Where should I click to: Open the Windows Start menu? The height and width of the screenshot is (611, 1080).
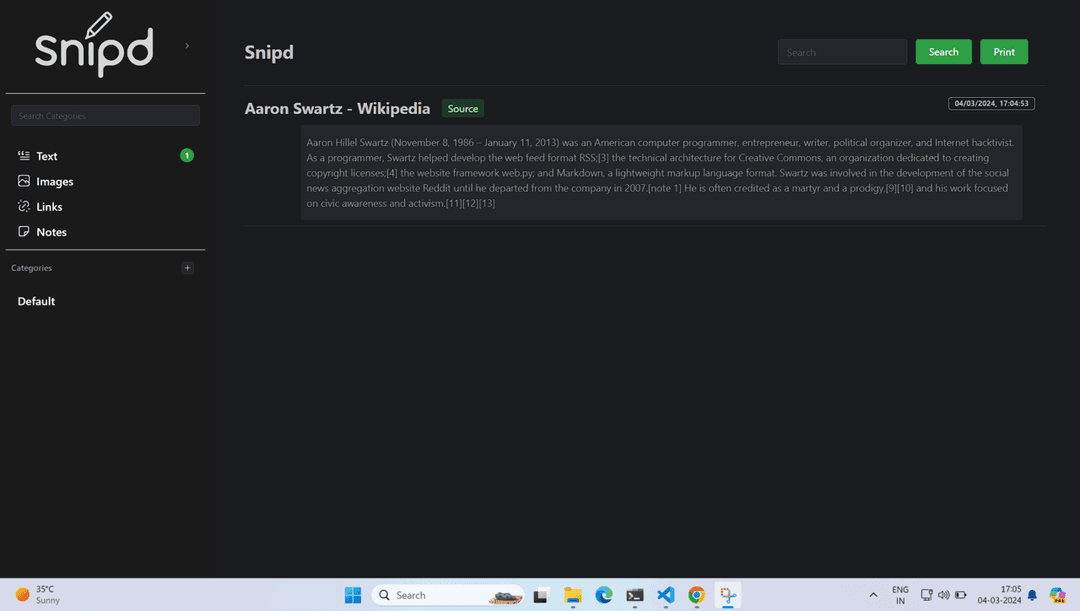pos(353,595)
